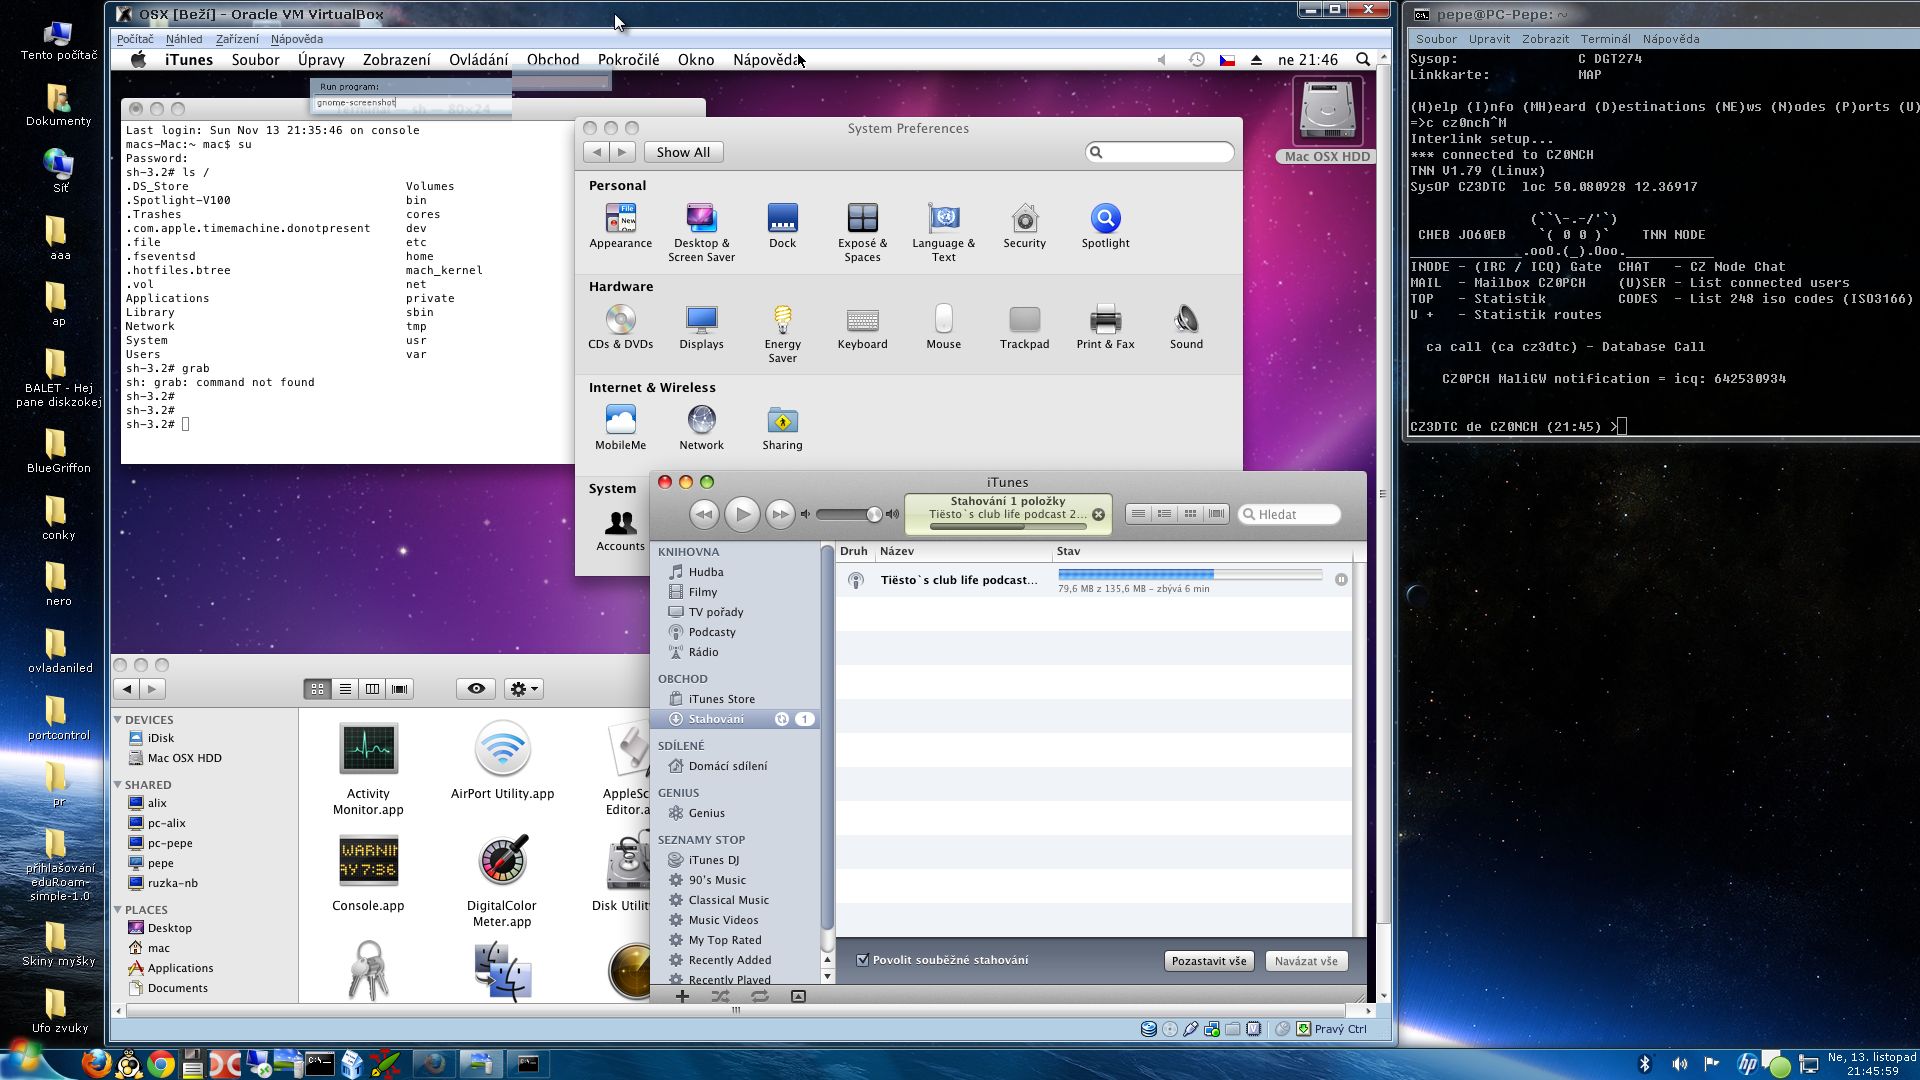
Task: Open iTunes Ovládání menu
Action: point(478,60)
